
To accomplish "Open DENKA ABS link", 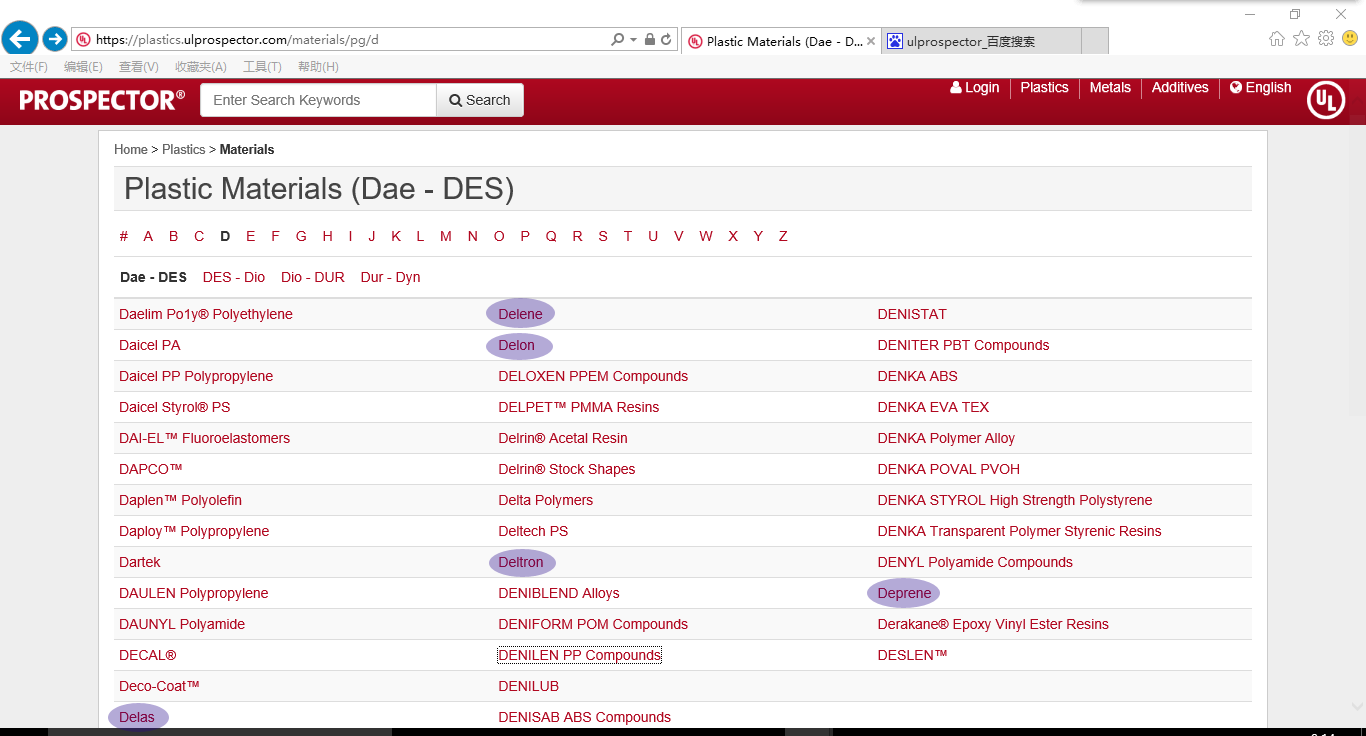I will (x=918, y=376).
